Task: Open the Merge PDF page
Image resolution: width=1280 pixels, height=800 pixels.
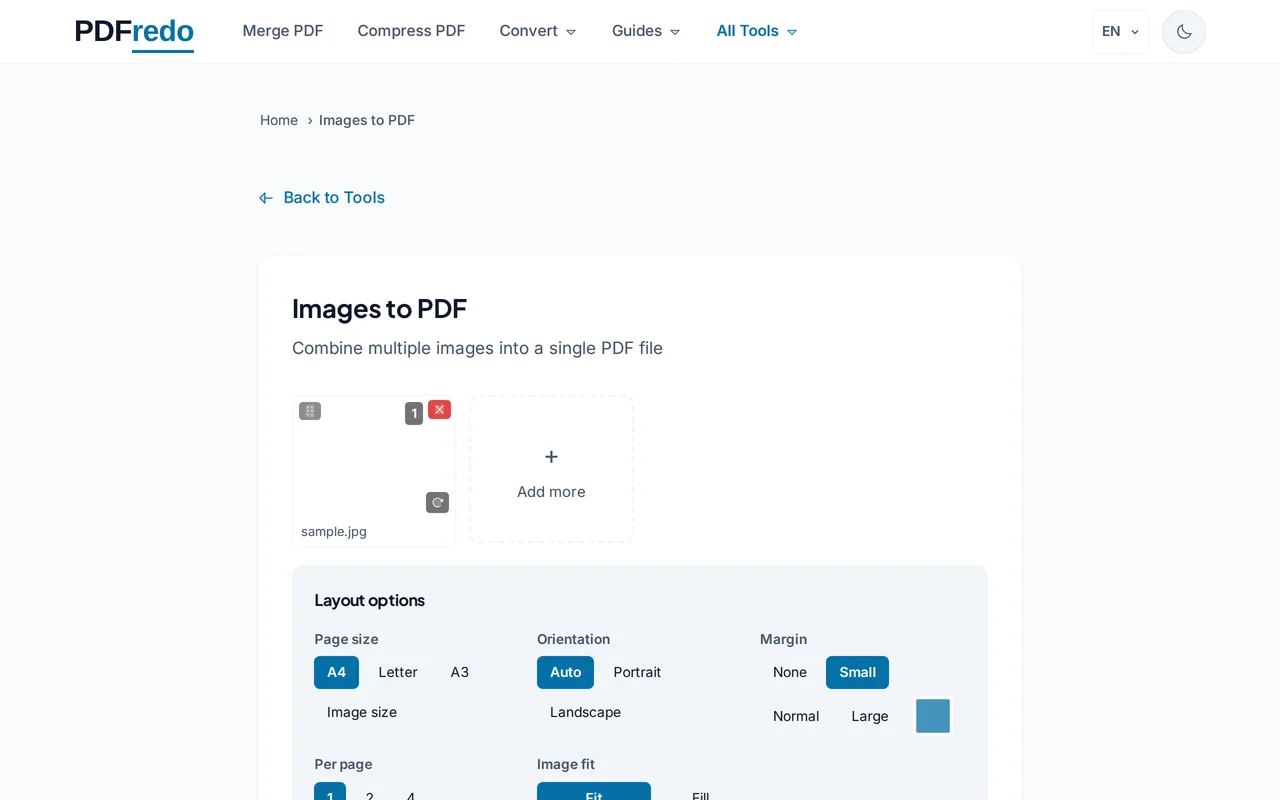Action: pyautogui.click(x=283, y=31)
